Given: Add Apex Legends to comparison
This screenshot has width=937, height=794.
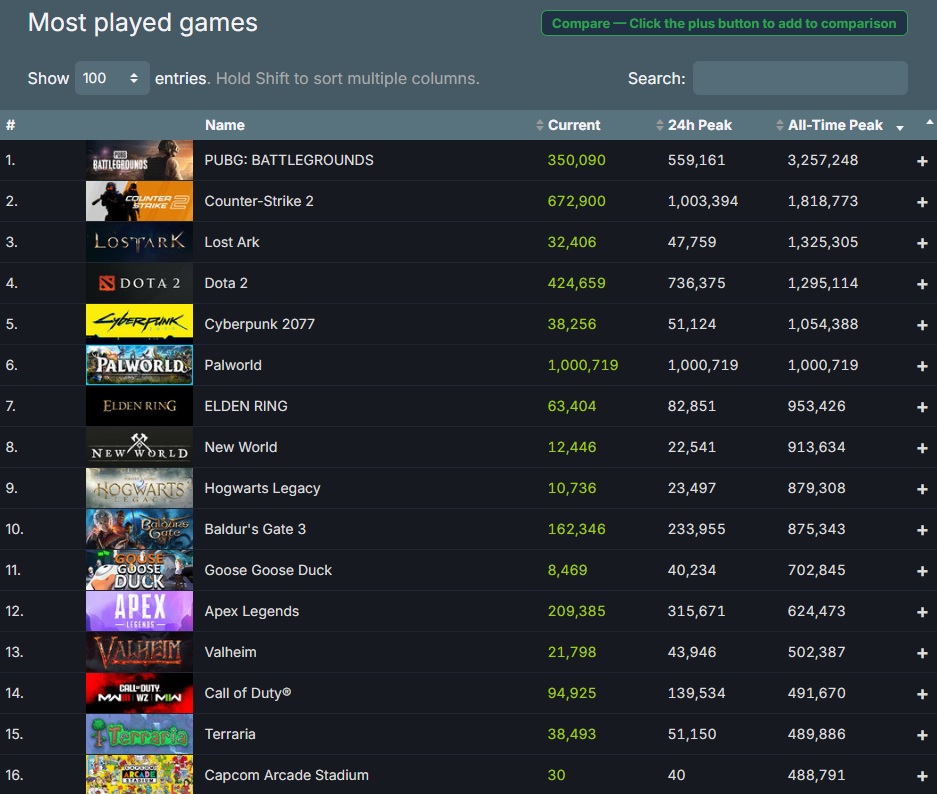Looking at the screenshot, I should (x=922, y=612).
